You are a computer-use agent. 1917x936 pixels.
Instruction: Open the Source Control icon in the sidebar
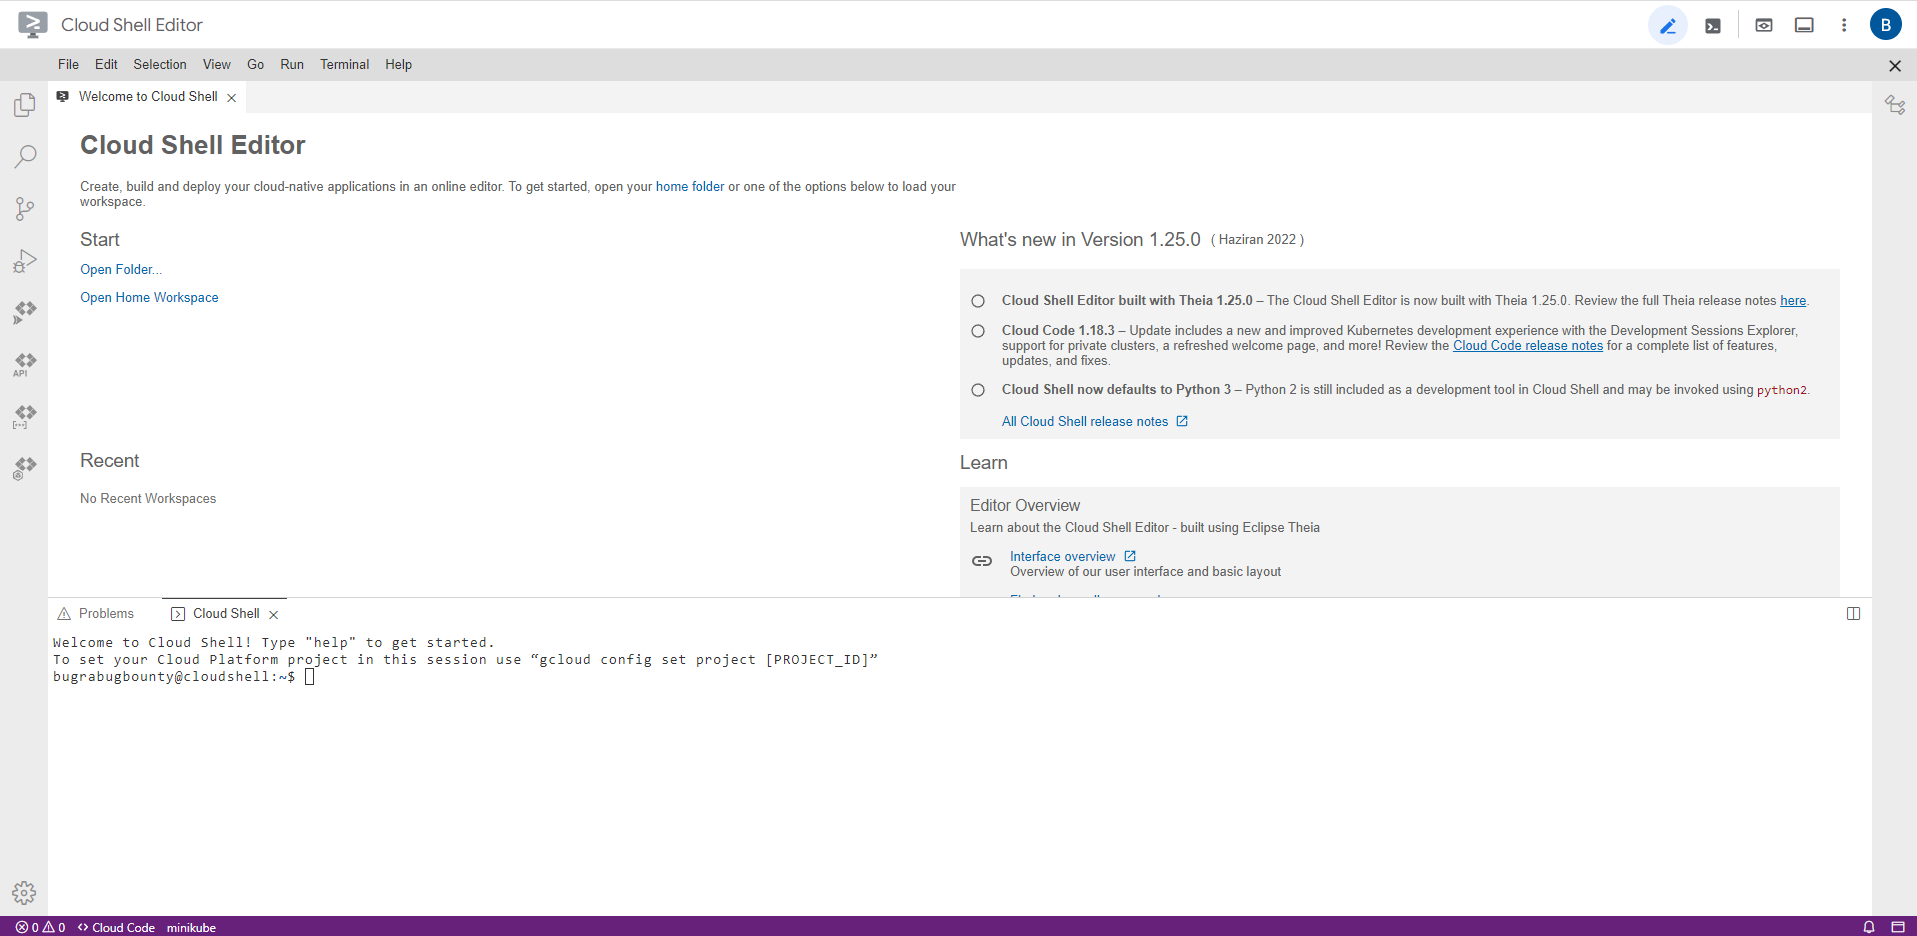pyautogui.click(x=25, y=208)
